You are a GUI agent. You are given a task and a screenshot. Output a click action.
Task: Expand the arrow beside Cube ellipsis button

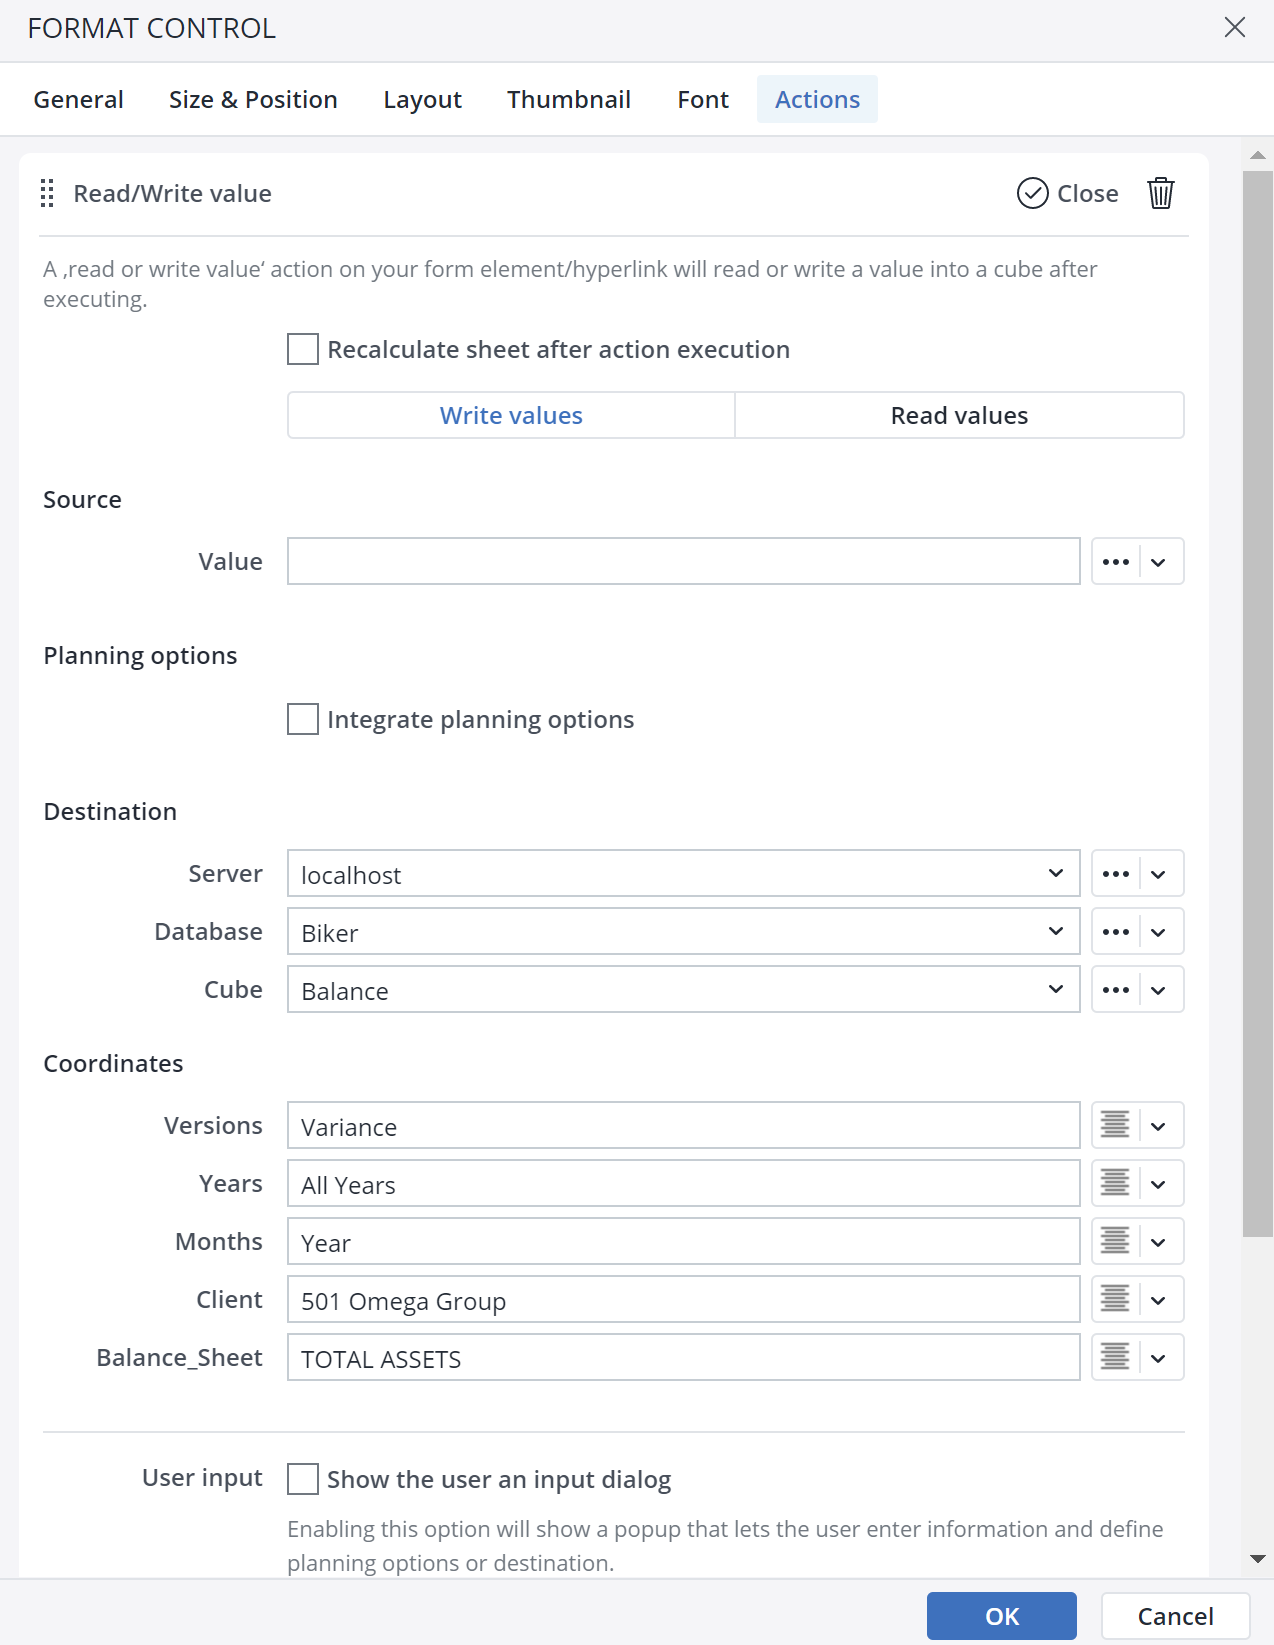tap(1159, 990)
